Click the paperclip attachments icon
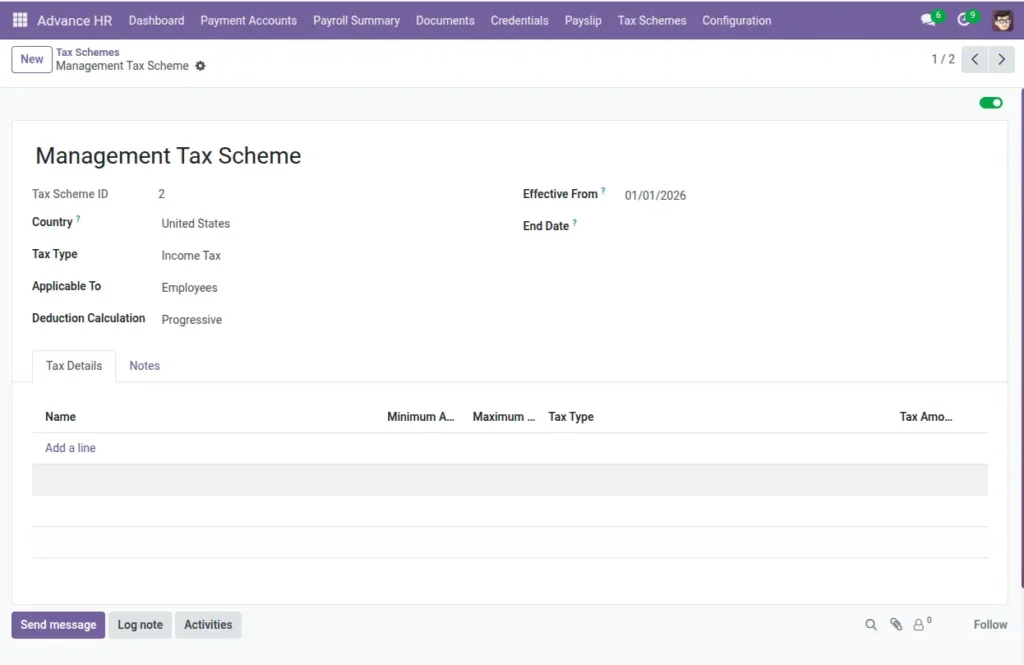1024x665 pixels. tap(896, 625)
